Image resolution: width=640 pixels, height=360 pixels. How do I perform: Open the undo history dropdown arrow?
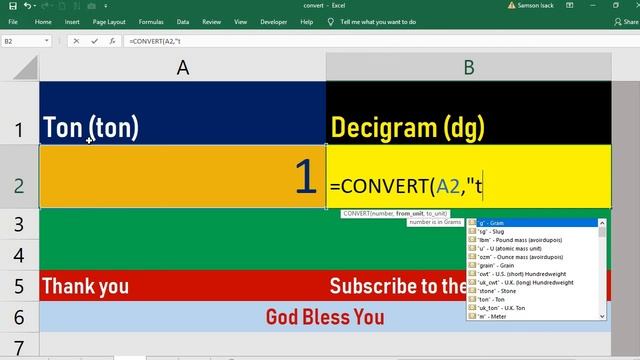tap(34, 6)
